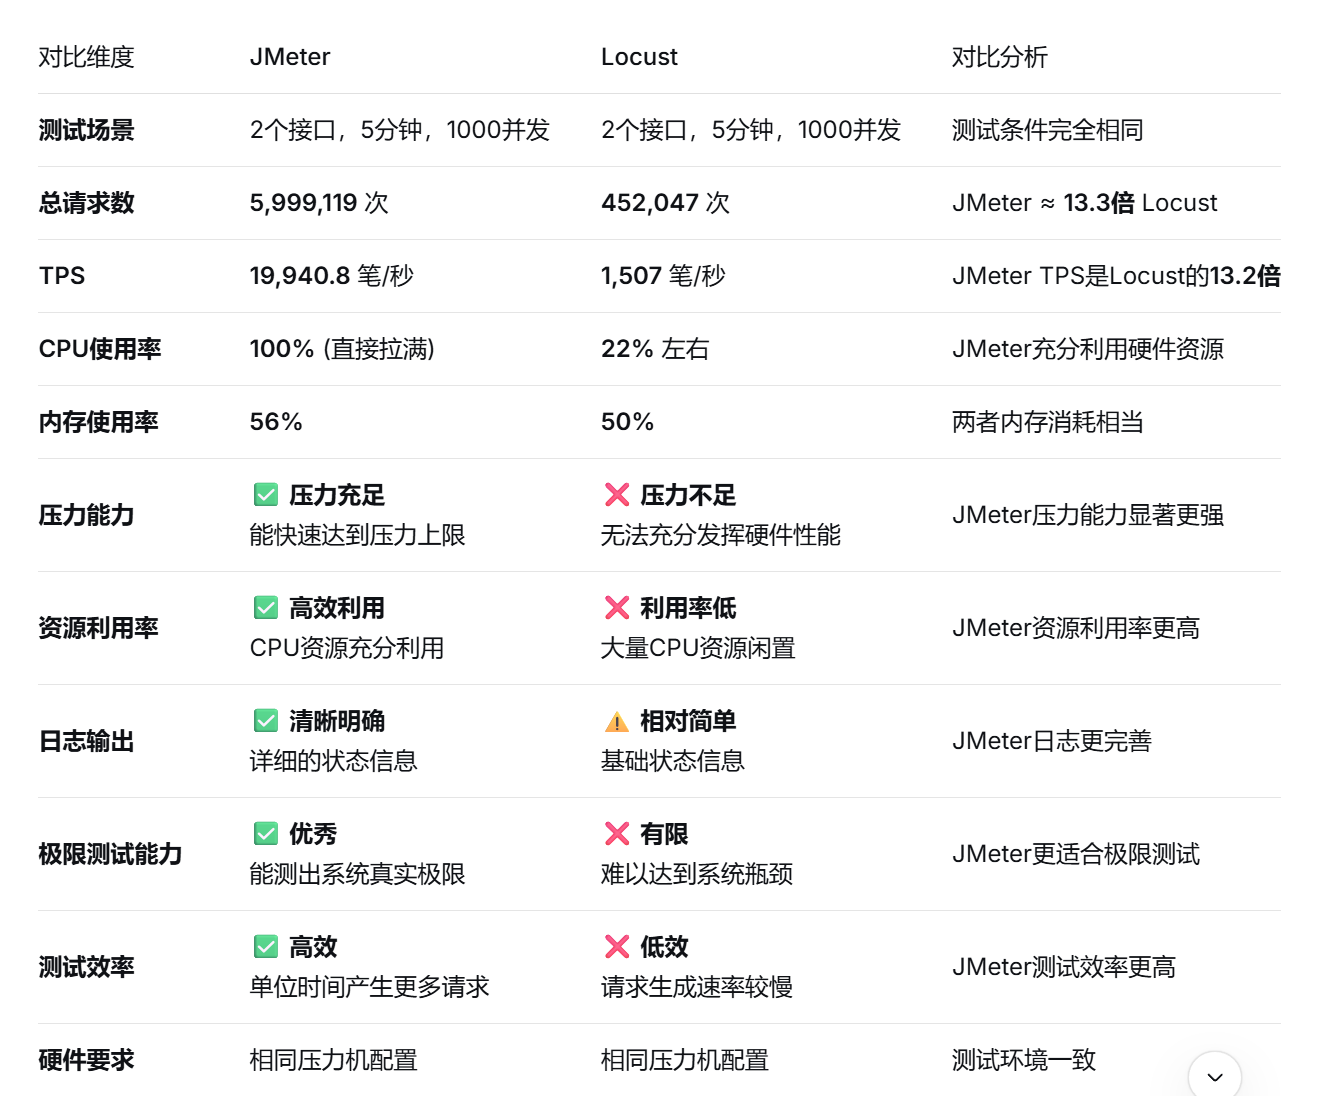The width and height of the screenshot is (1318, 1096).
Task: Click green check icon beside 压力充足
Action: point(266,495)
